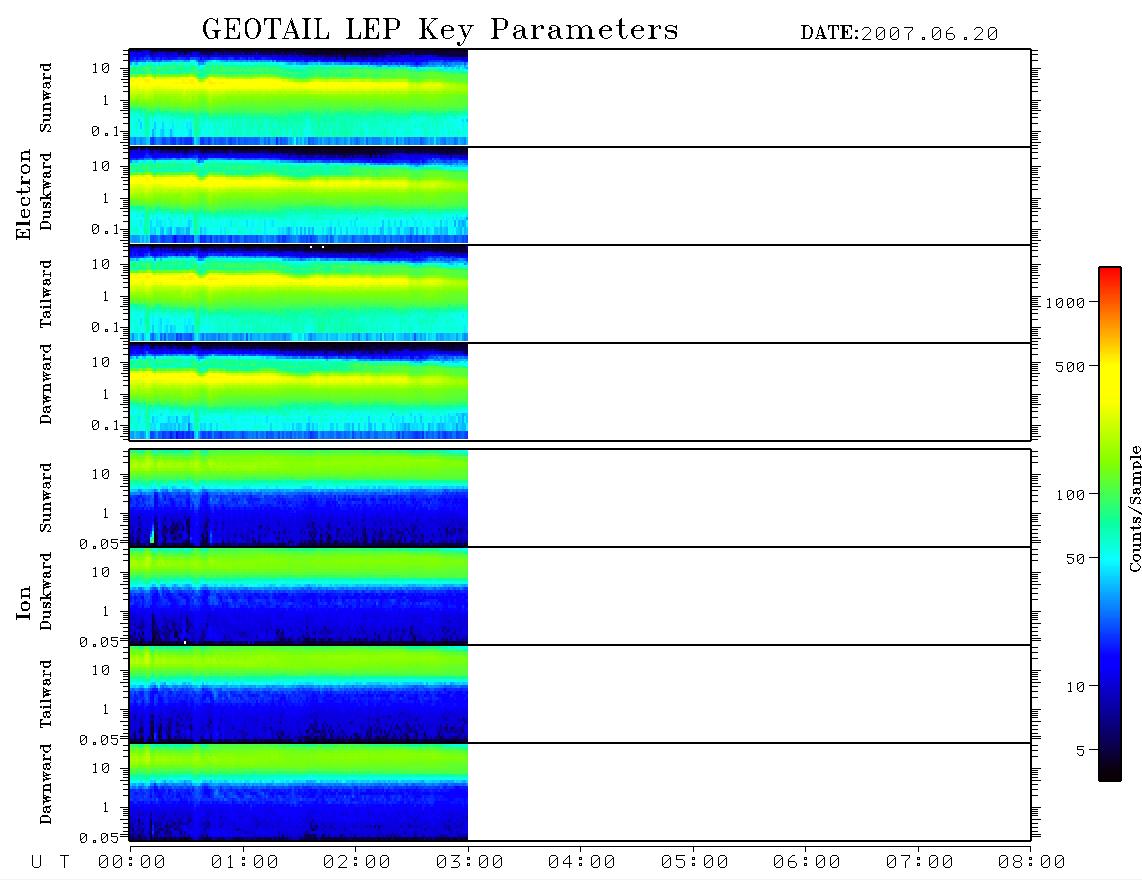Select the Electron "Duskward" panel label
Image resolution: width=1142 pixels, height=880 pixels.
pyautogui.click(x=46, y=192)
